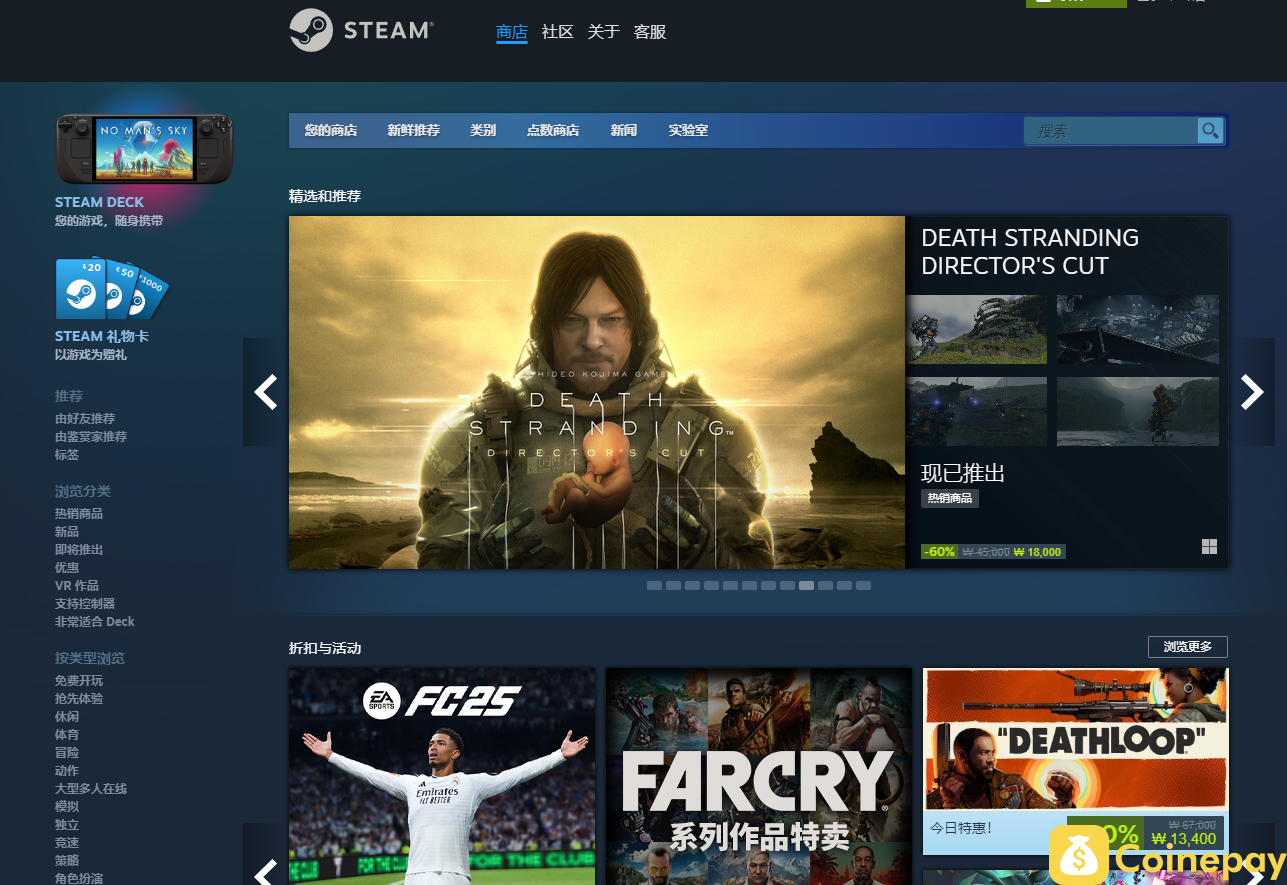Browse 动作 genre

coord(67,770)
